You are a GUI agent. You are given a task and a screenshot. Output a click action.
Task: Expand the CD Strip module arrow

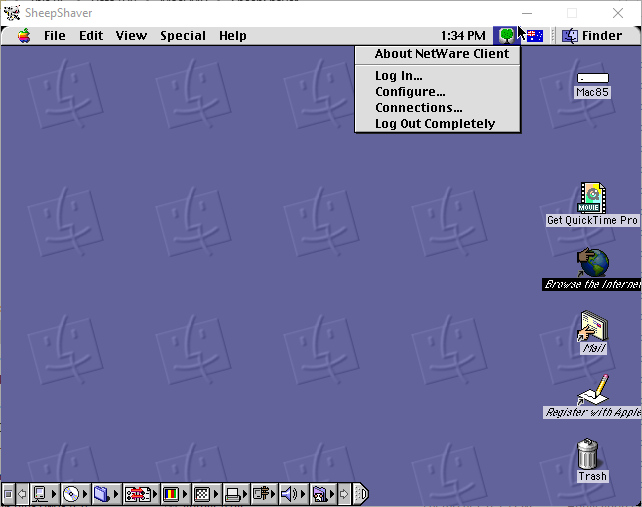coord(85,494)
